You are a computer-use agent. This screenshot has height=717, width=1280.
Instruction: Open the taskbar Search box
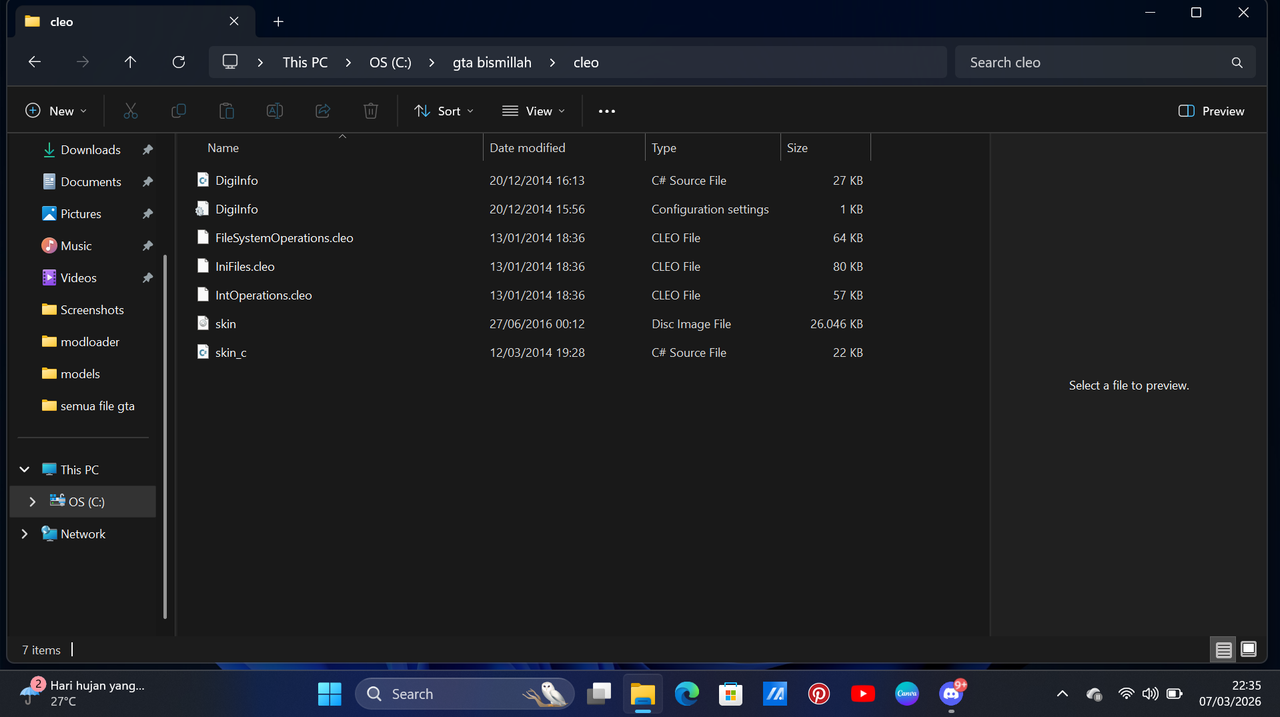pyautogui.click(x=465, y=693)
